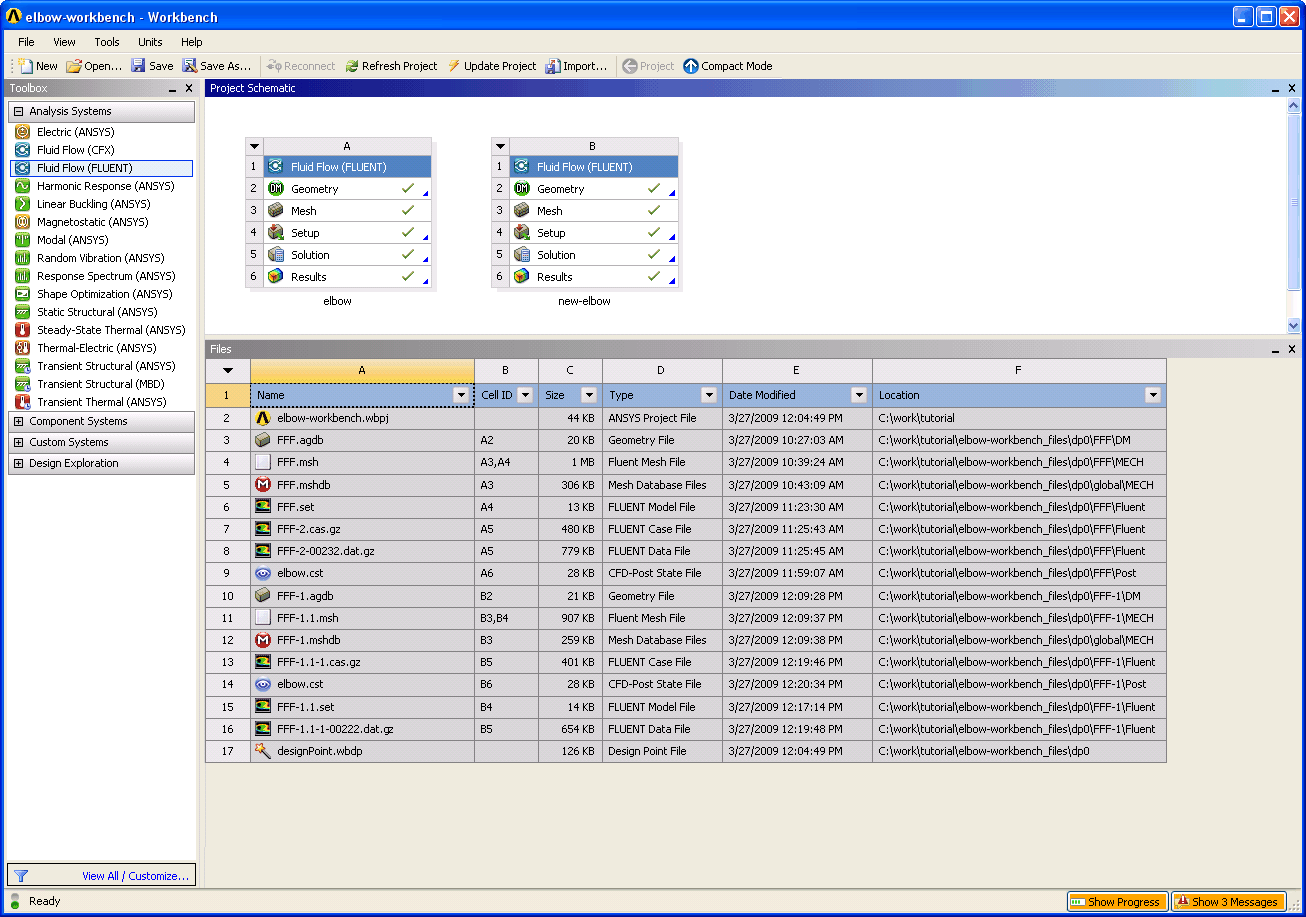
Task: Pick the Fluid Flow (CFX) toolbox icon
Action: (22, 150)
